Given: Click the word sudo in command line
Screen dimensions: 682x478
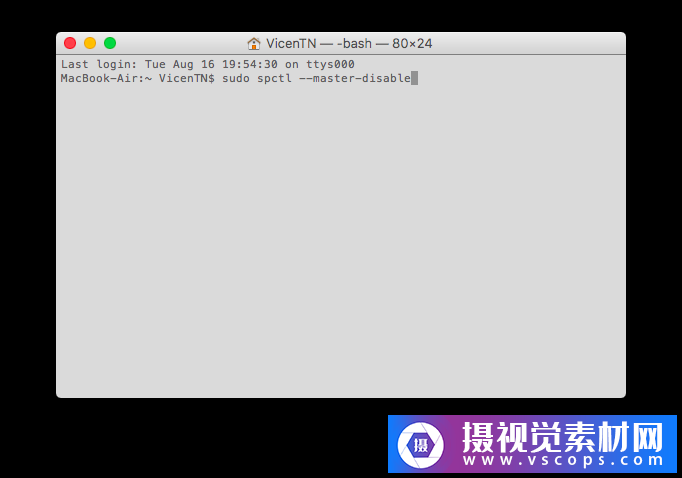Looking at the screenshot, I should (x=236, y=78).
